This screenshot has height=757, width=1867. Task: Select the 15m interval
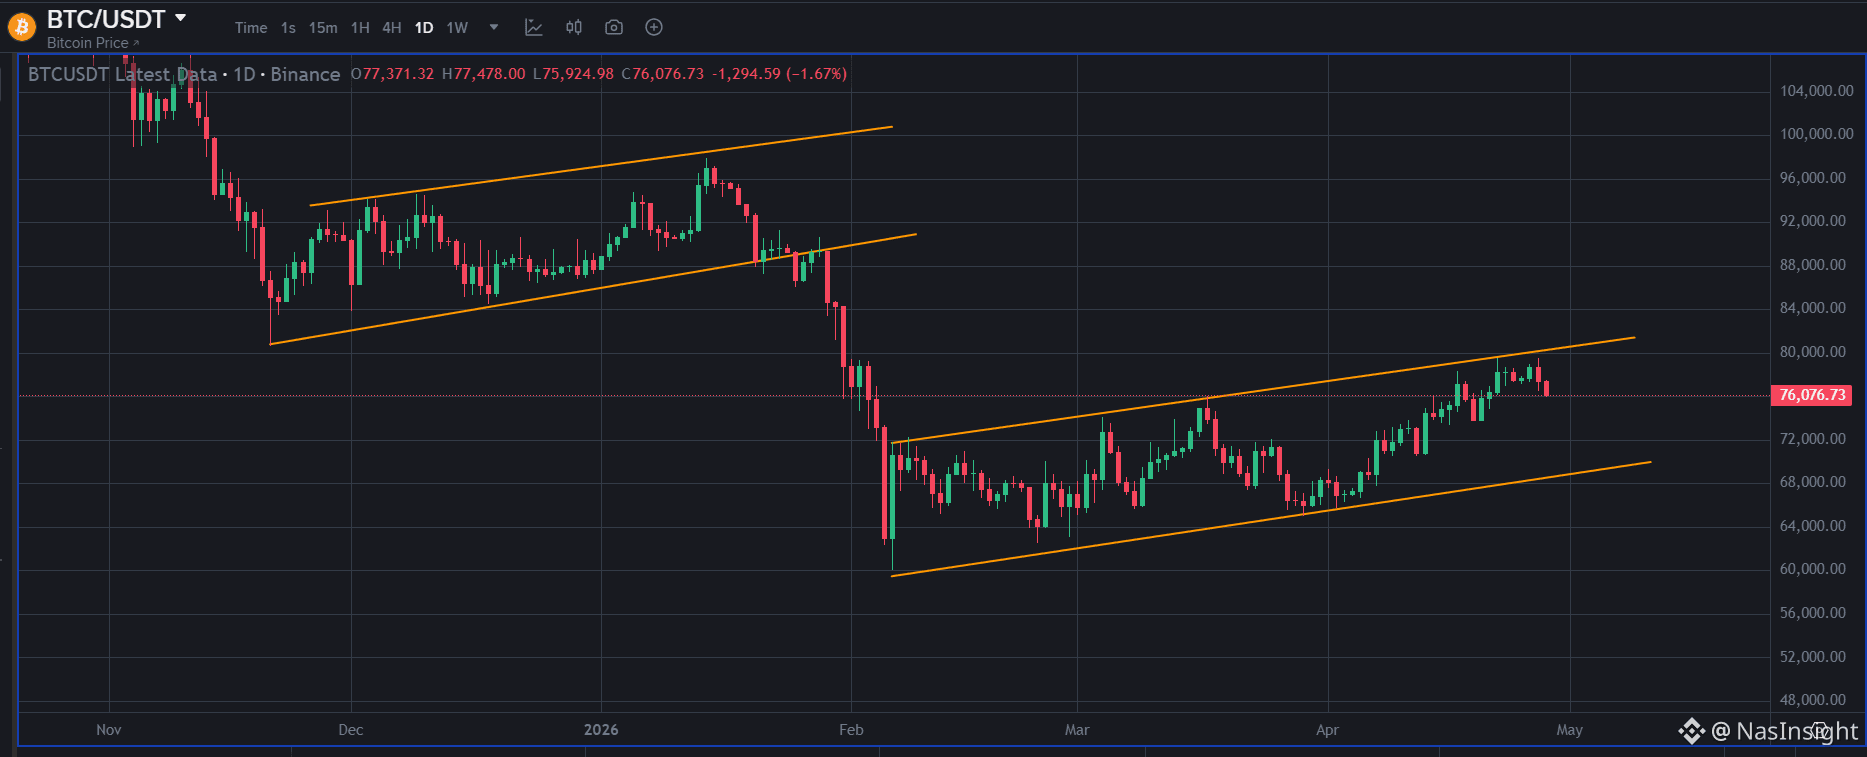[323, 28]
